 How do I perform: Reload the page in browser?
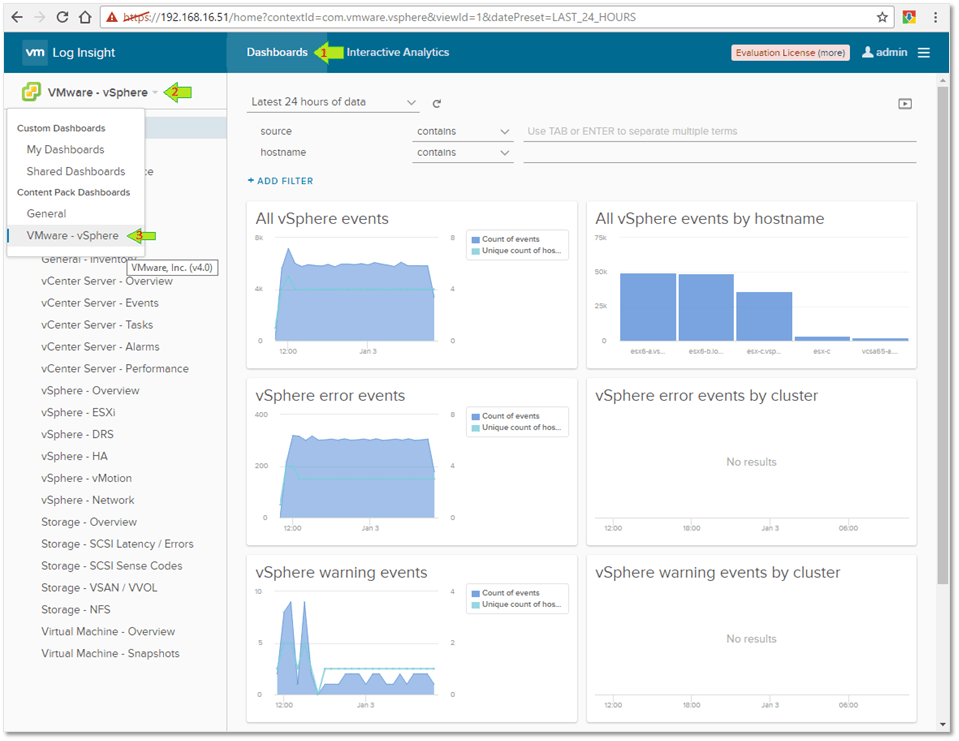click(62, 17)
